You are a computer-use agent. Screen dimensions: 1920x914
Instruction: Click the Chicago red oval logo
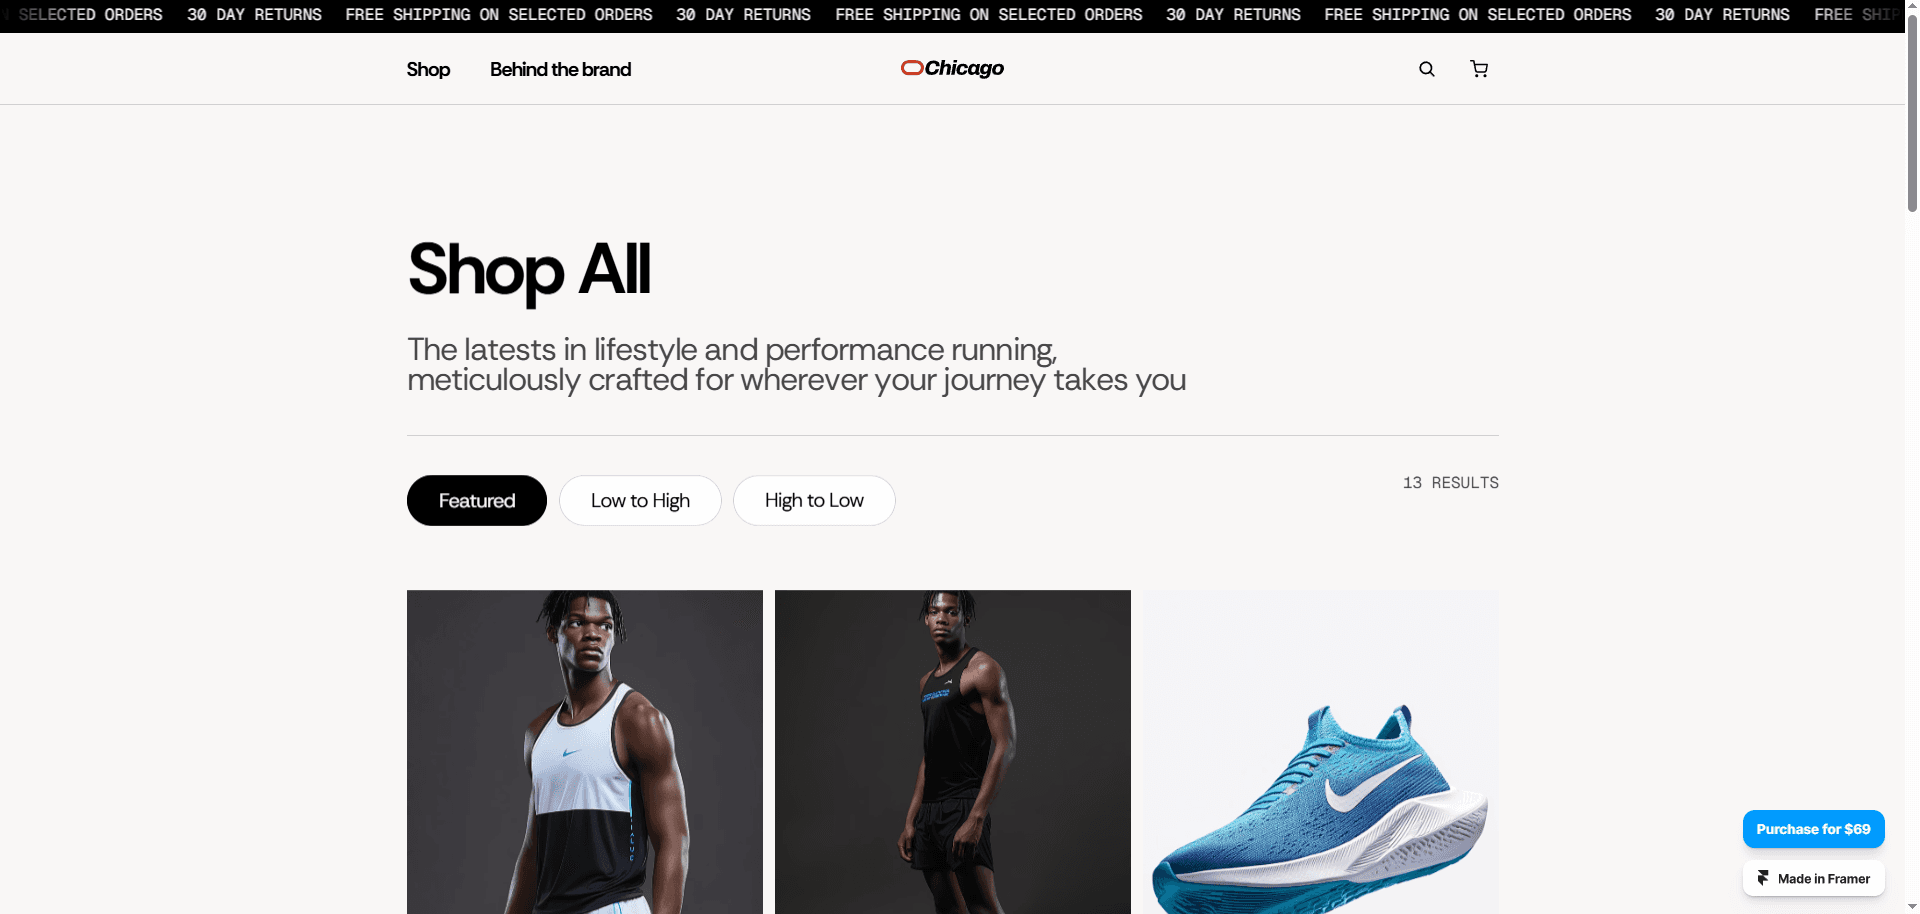coord(911,68)
